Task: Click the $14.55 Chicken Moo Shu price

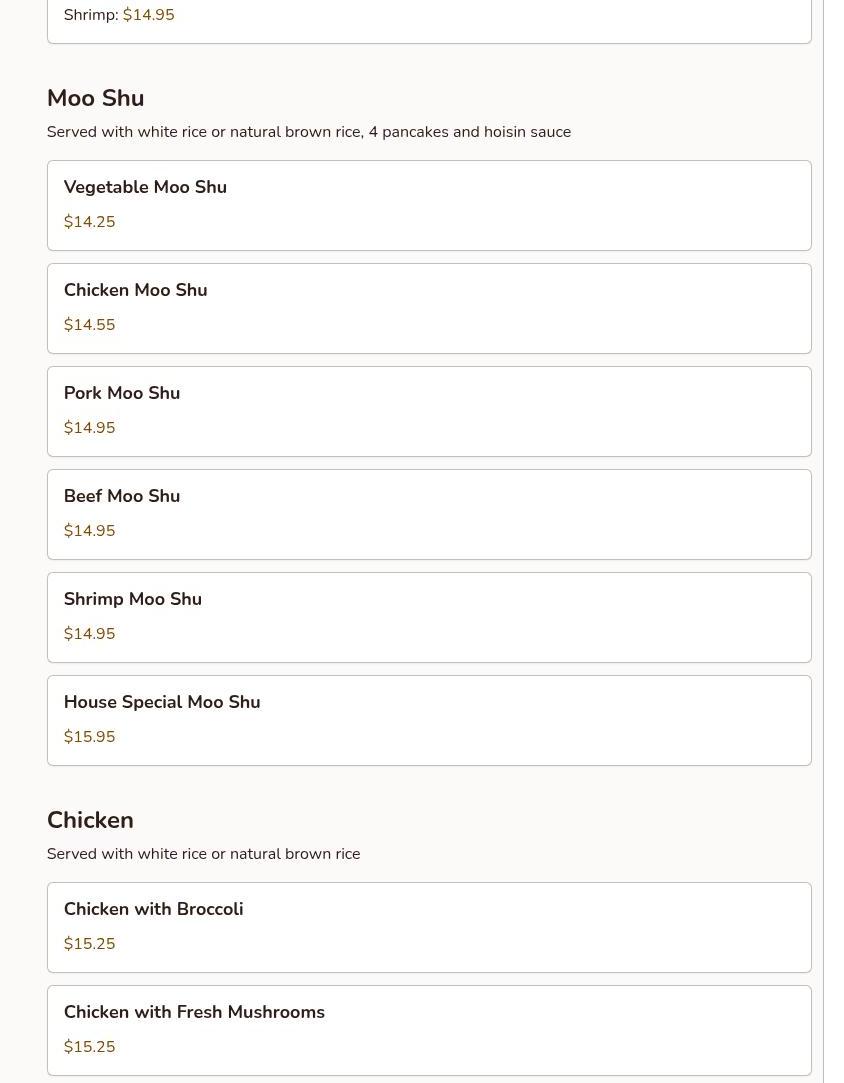Action: click(89, 325)
